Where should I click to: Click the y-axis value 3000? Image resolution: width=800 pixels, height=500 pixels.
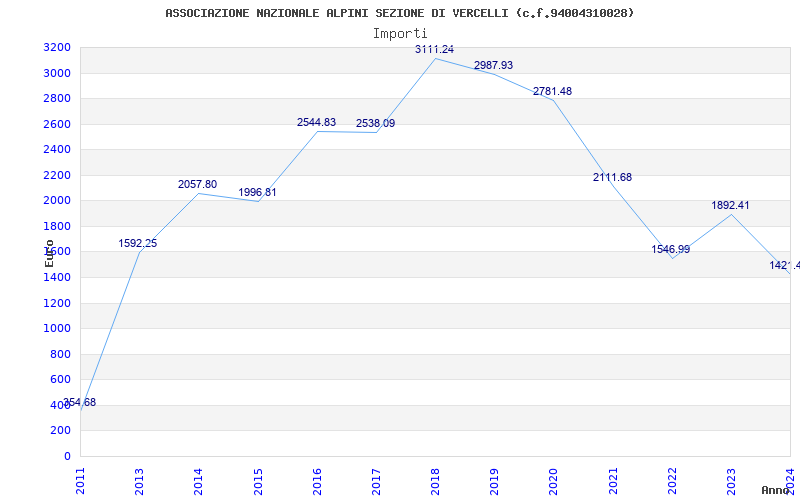tap(57, 73)
